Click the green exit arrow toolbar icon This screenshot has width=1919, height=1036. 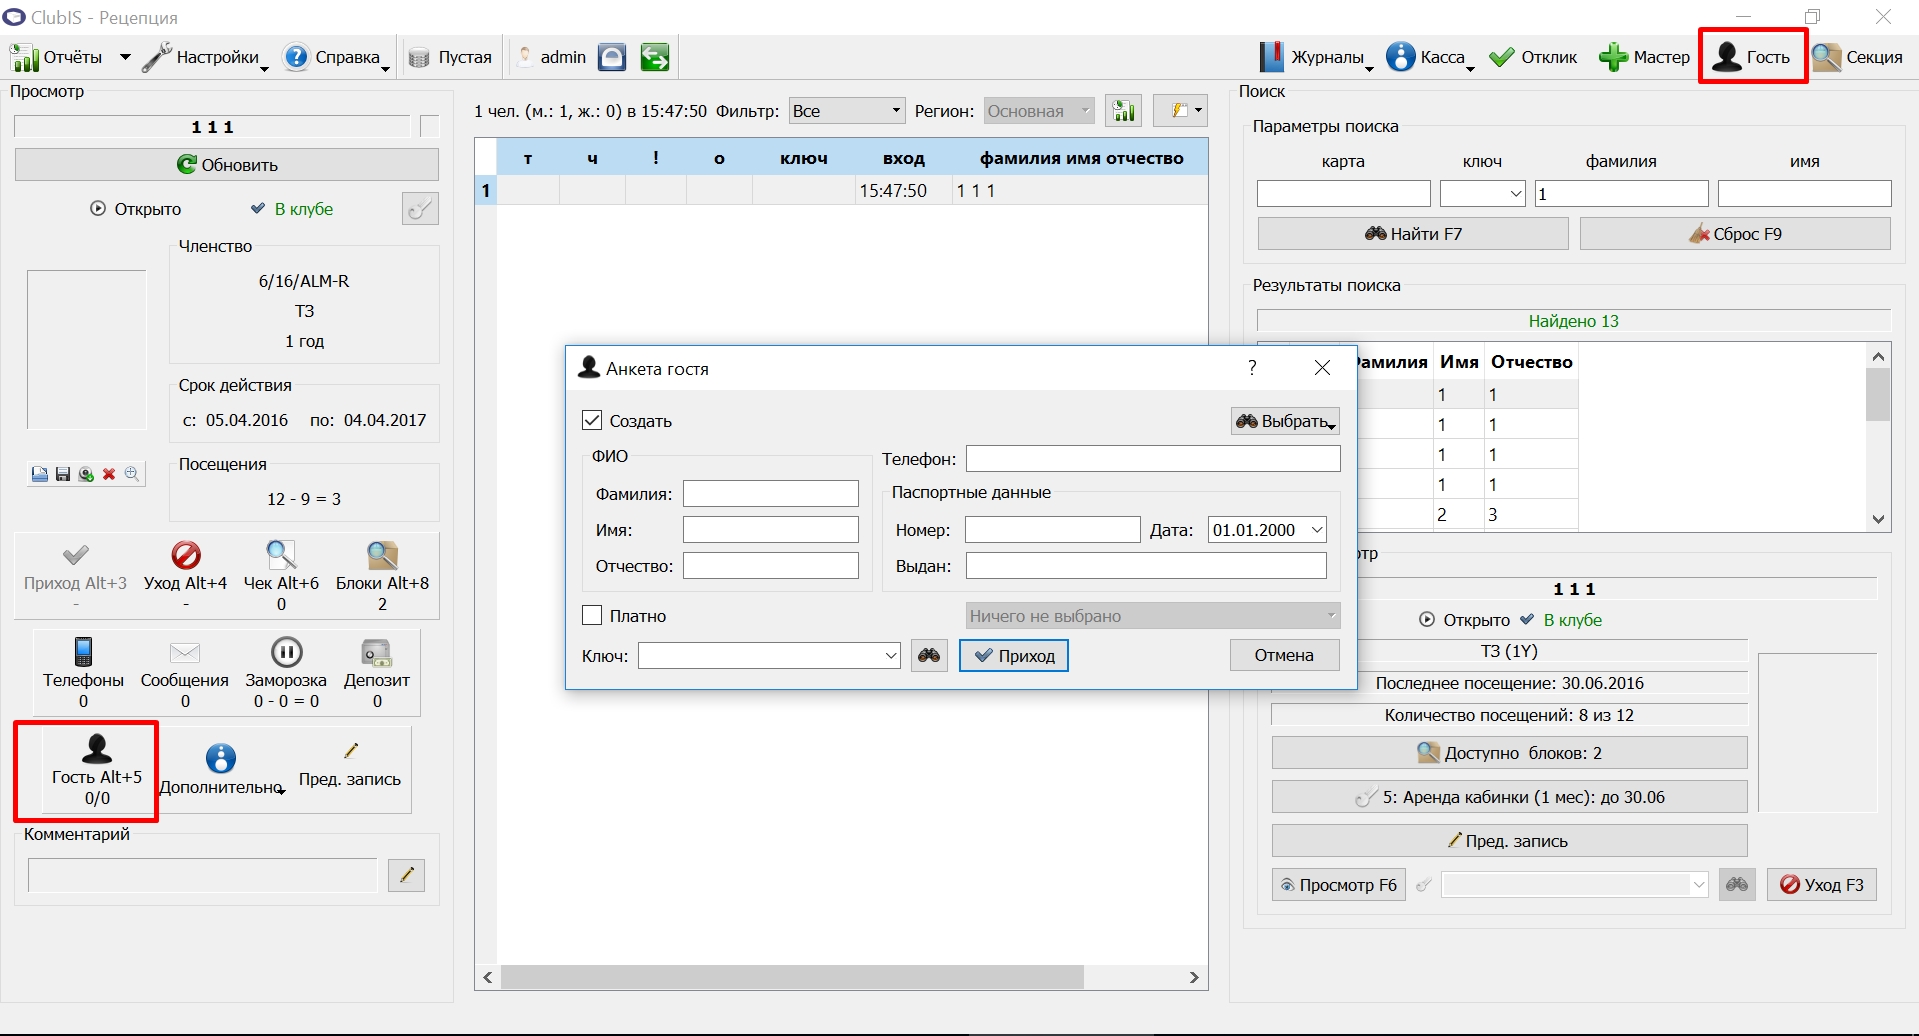[x=655, y=57]
